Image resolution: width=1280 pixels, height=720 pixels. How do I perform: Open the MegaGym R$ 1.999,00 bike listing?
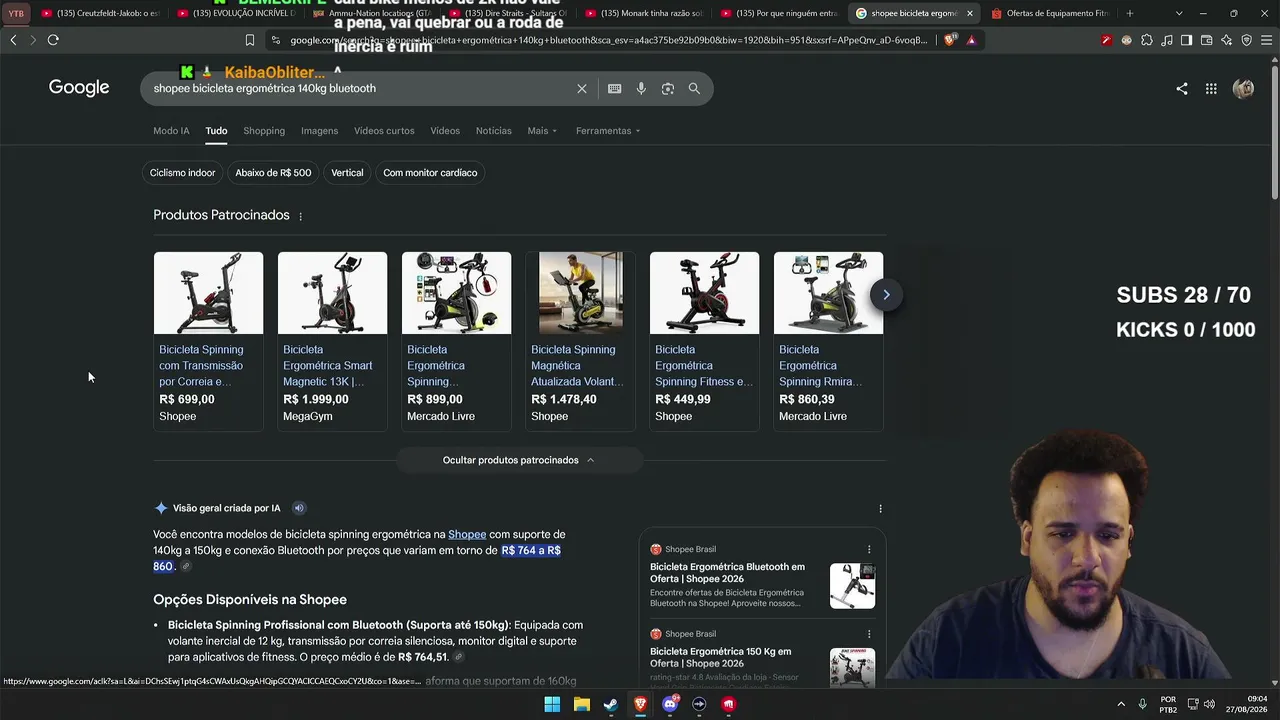coord(332,341)
